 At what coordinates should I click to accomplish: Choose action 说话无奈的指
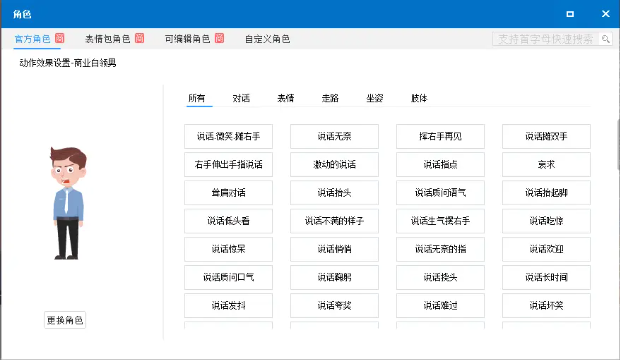pyautogui.click(x=440, y=249)
